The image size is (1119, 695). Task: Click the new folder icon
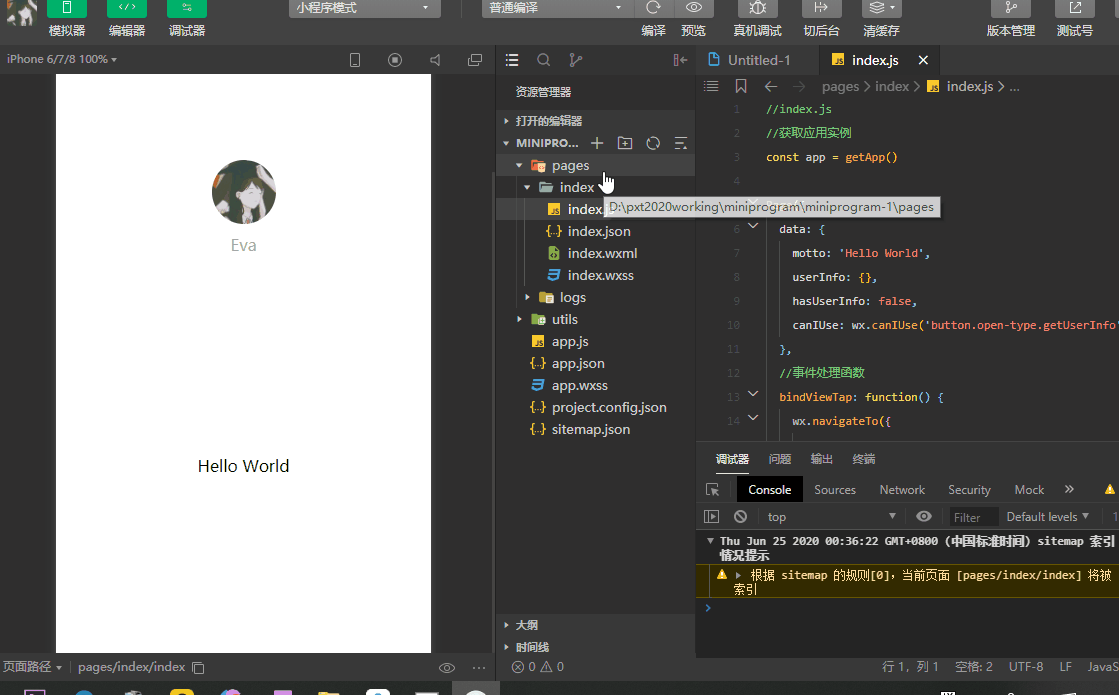625,143
